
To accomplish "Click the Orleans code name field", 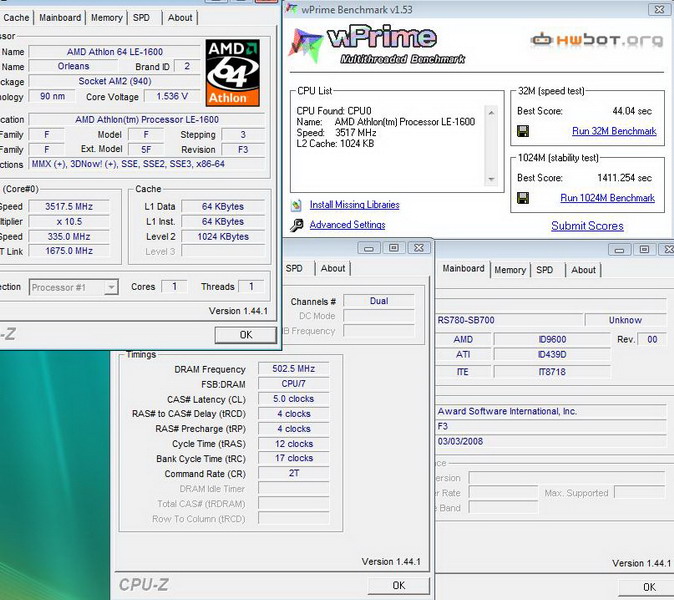I will click(x=73, y=66).
